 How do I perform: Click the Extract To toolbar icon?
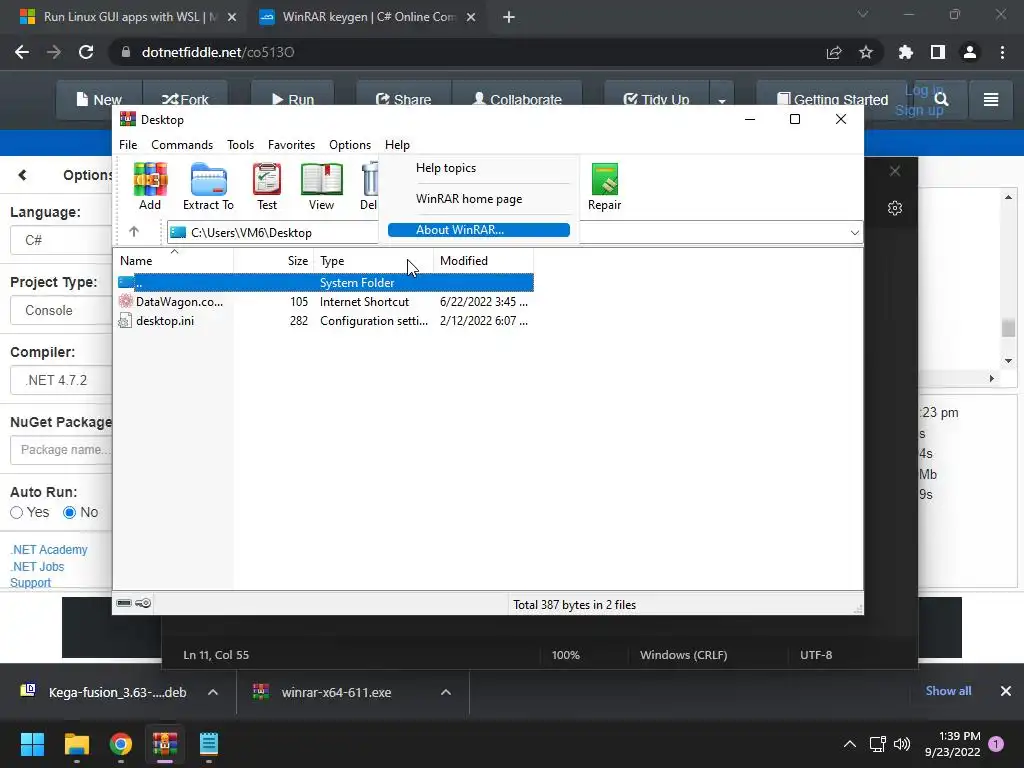(x=208, y=186)
